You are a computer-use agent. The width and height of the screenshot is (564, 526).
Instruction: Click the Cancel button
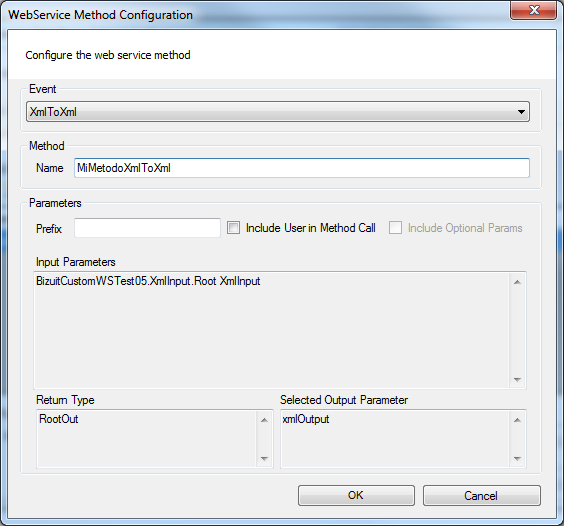[x=482, y=495]
